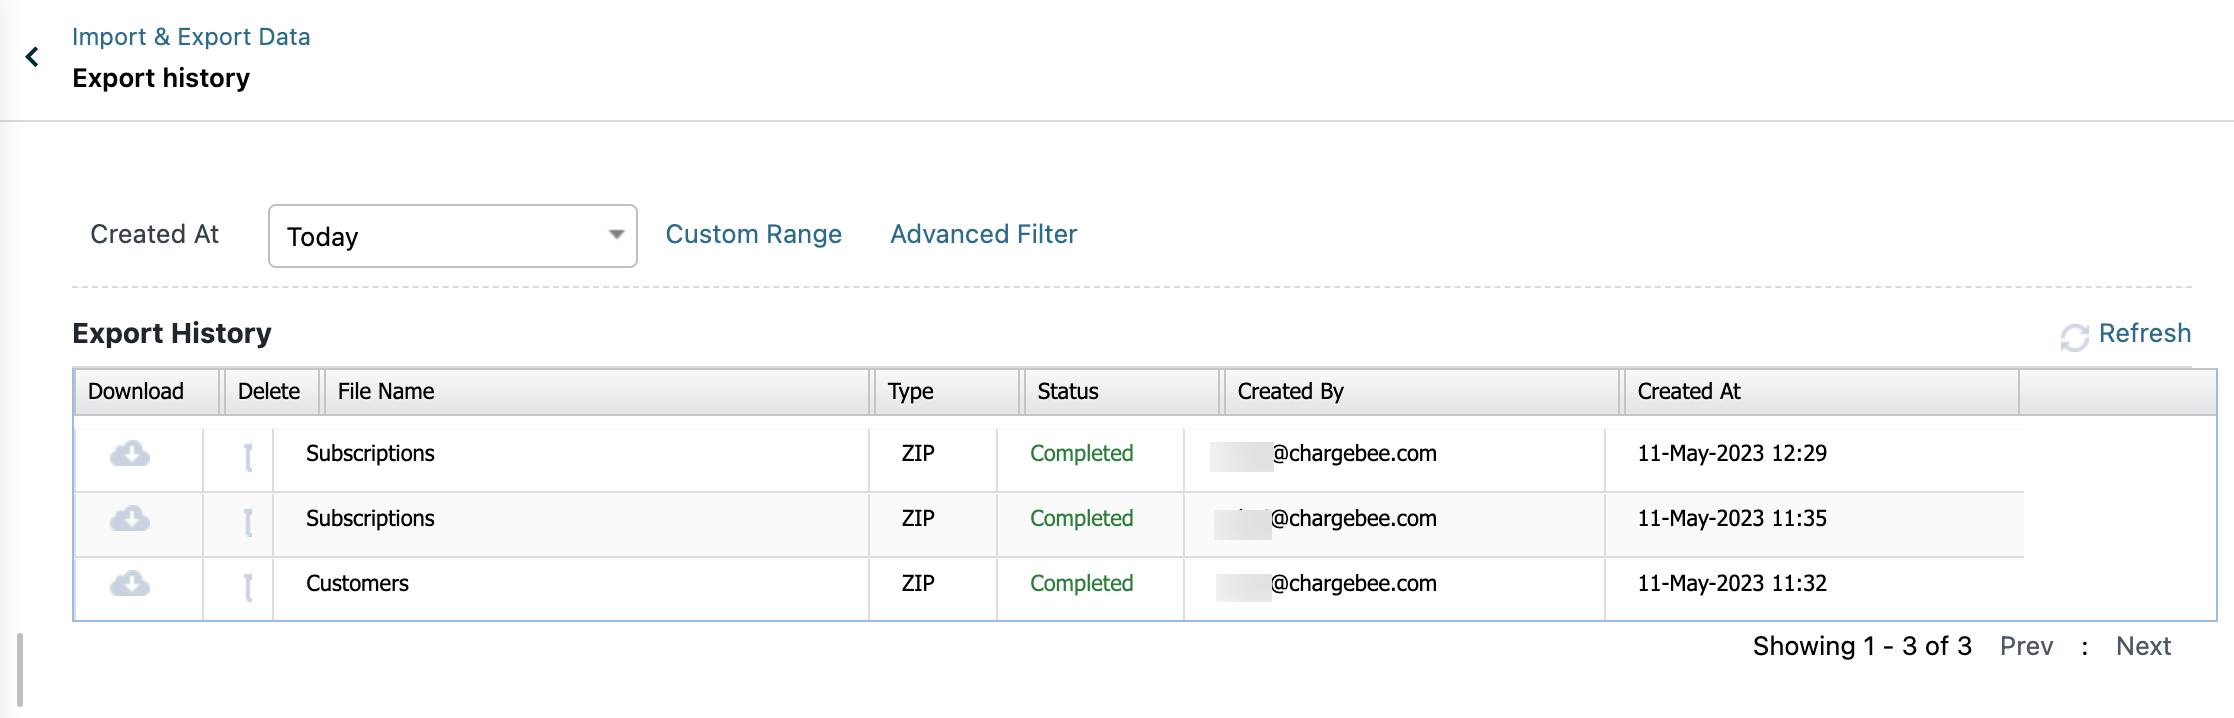
Task: Click the Type column header
Action: 910,392
